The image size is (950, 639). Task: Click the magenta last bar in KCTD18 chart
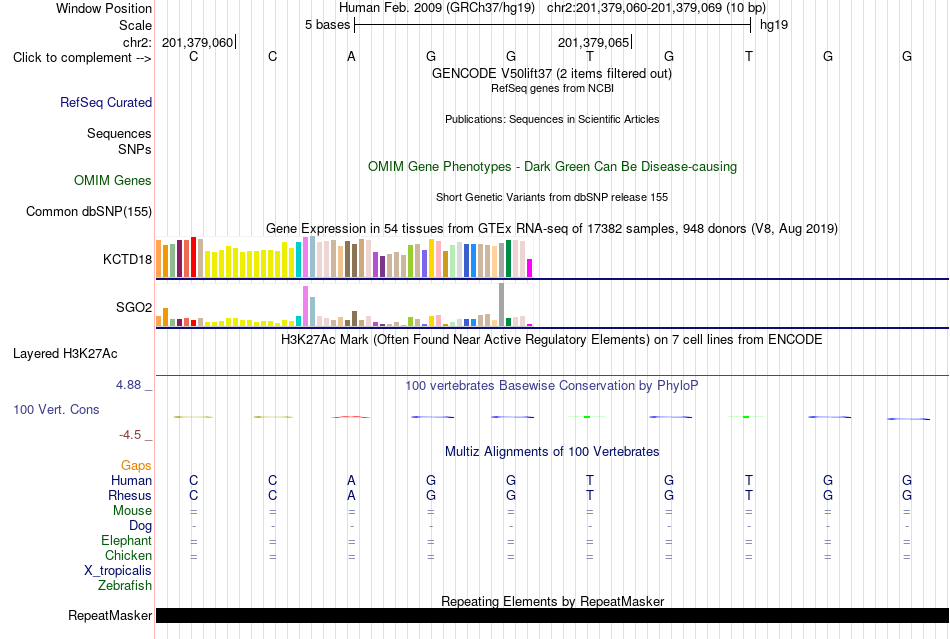tap(530, 268)
